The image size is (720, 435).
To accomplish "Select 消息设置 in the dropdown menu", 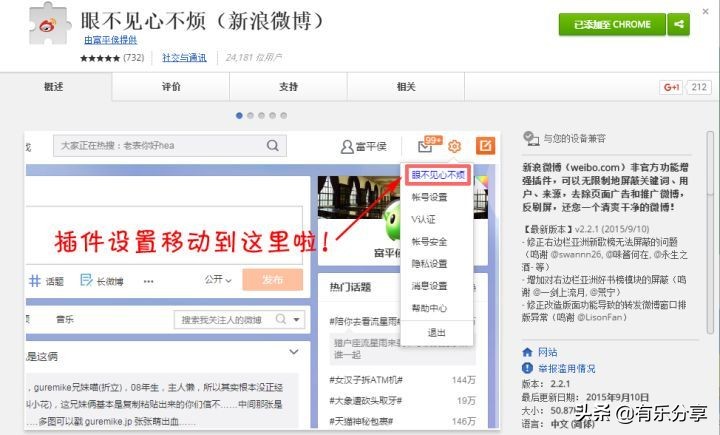I will (x=429, y=286).
